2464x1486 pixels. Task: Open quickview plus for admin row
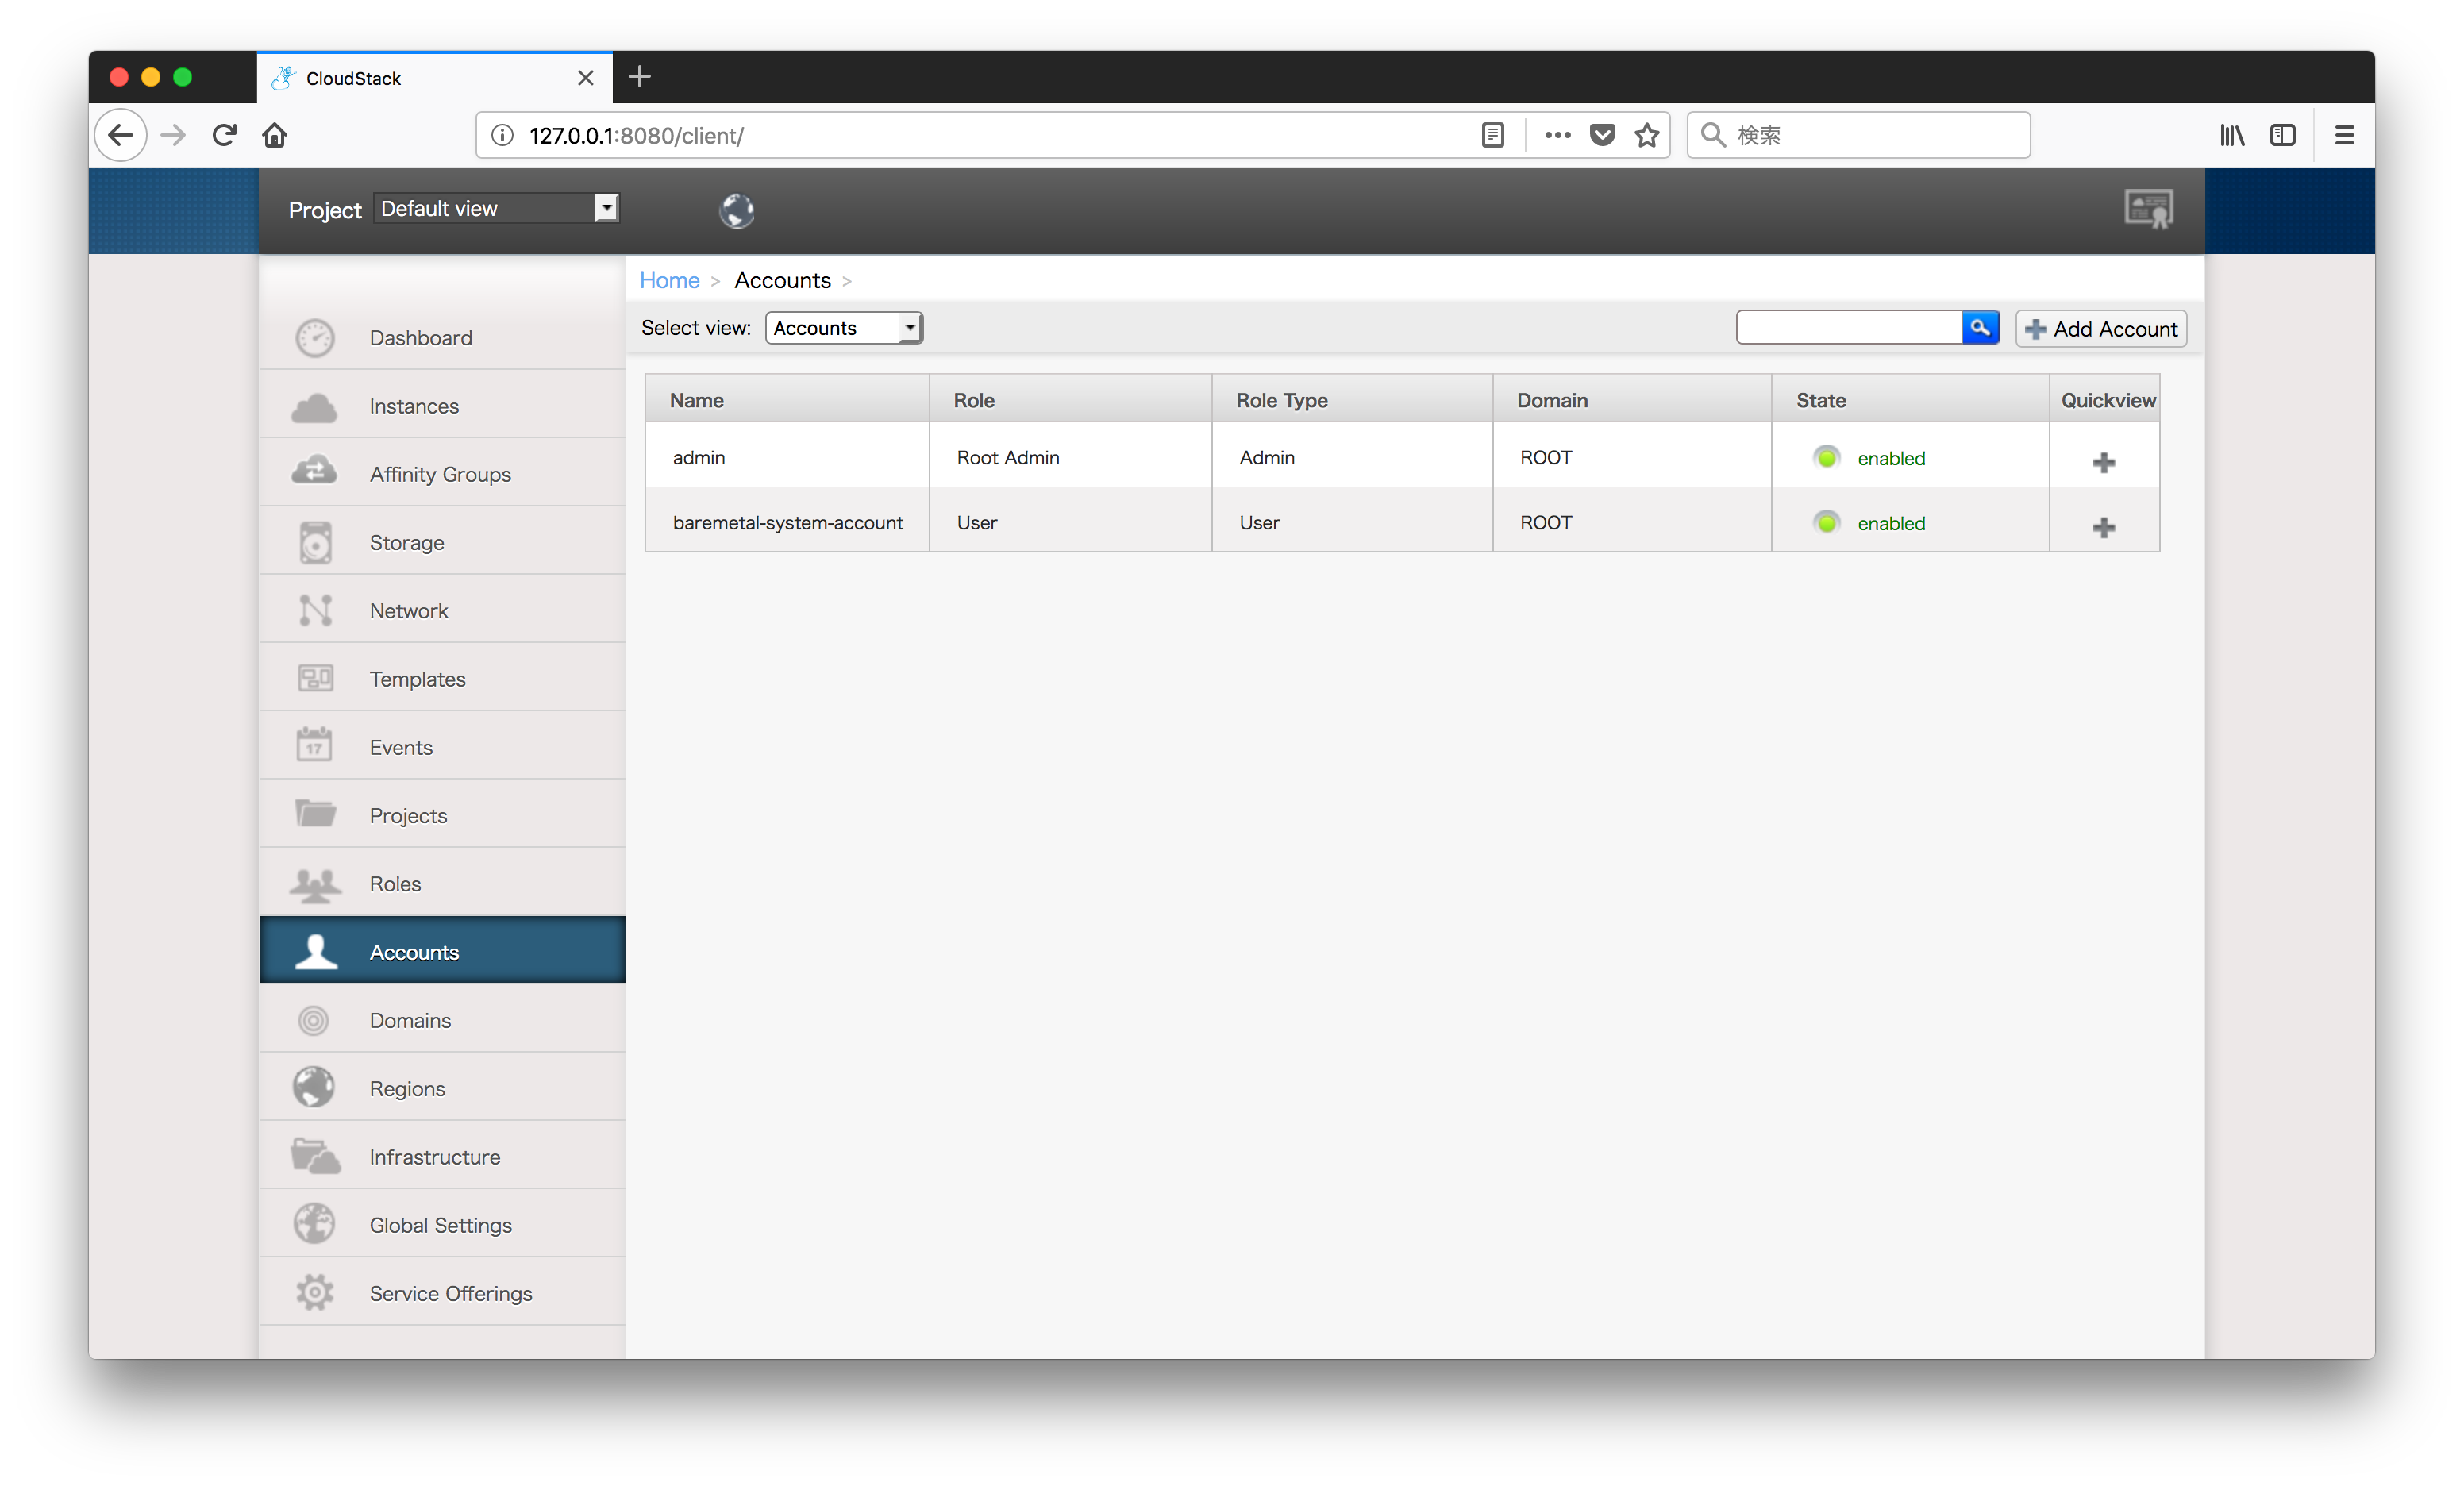pyautogui.click(x=2103, y=462)
